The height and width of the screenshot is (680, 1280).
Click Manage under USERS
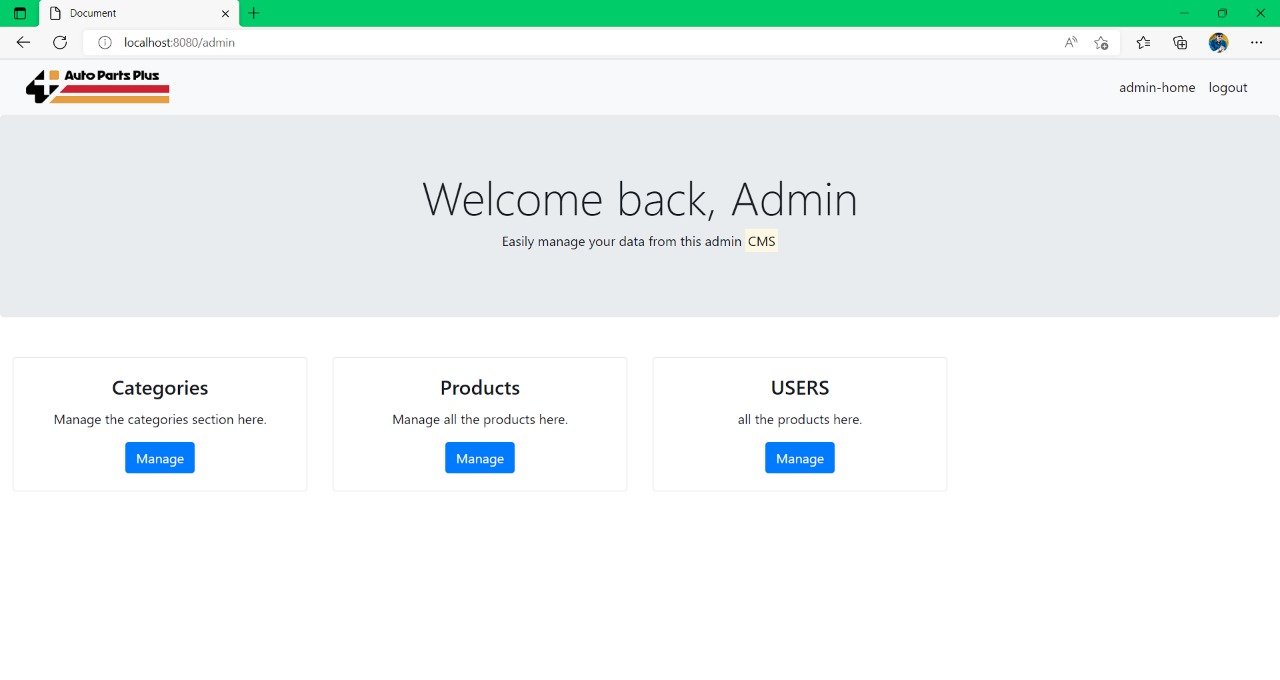[x=800, y=457]
